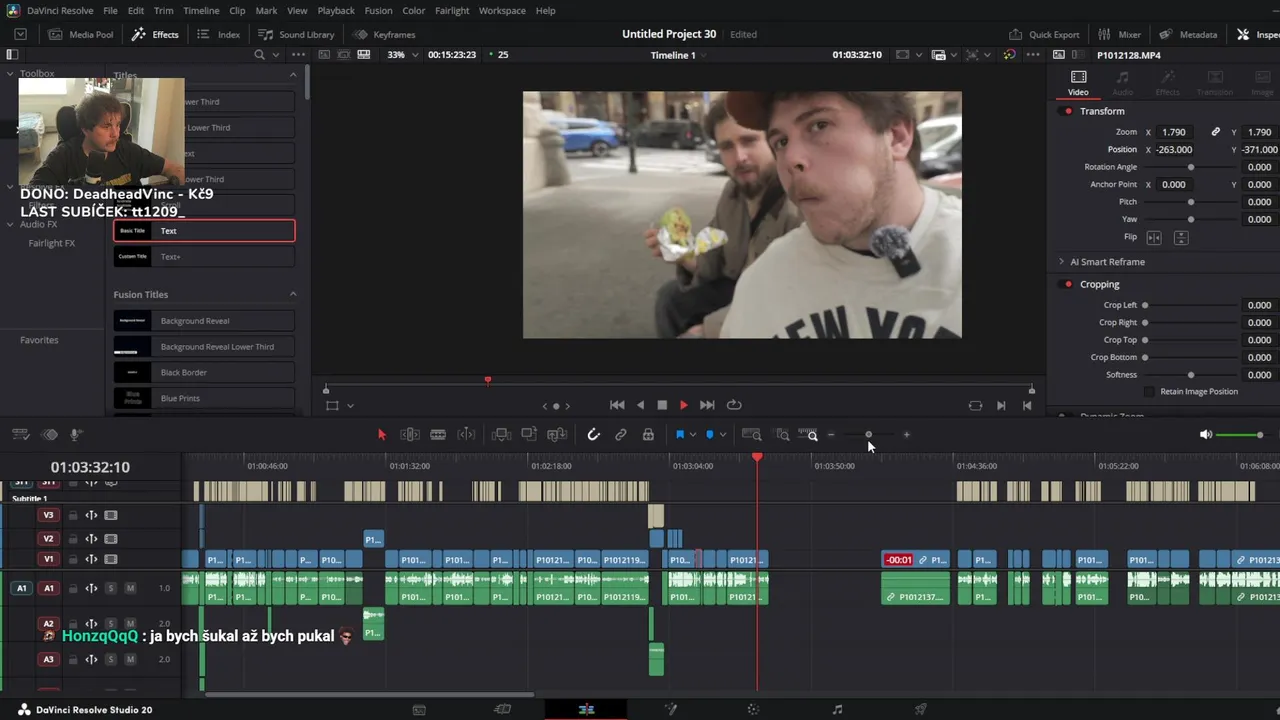Click the timeline zoom slider handle
This screenshot has width=1280, height=720.
click(x=868, y=435)
